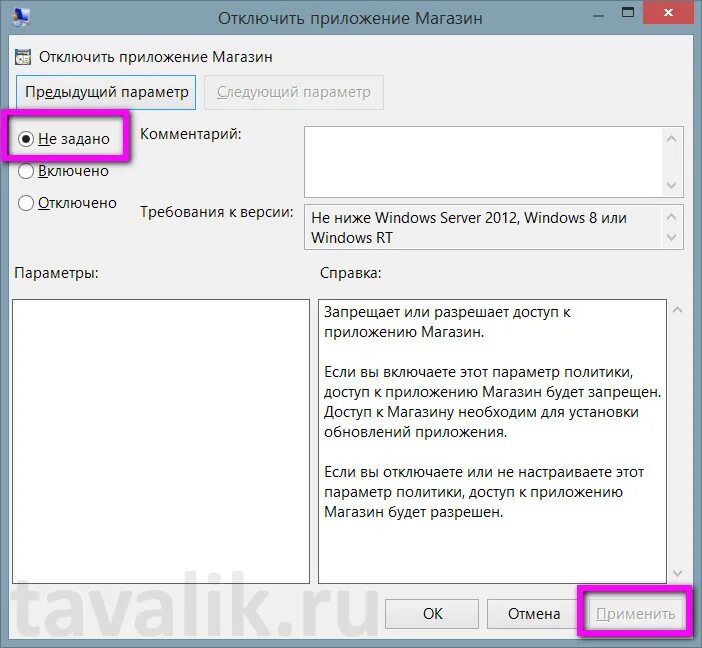Click the empty Параметры options pane
This screenshot has height=648, width=702.
(161, 441)
